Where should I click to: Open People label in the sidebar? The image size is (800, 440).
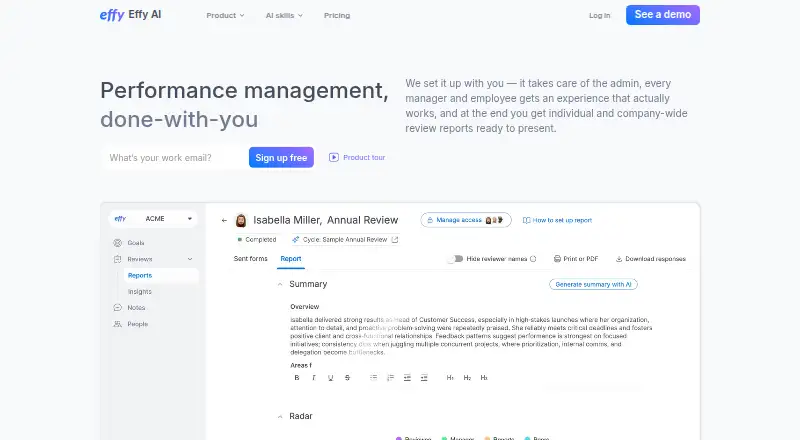pyautogui.click(x=137, y=324)
